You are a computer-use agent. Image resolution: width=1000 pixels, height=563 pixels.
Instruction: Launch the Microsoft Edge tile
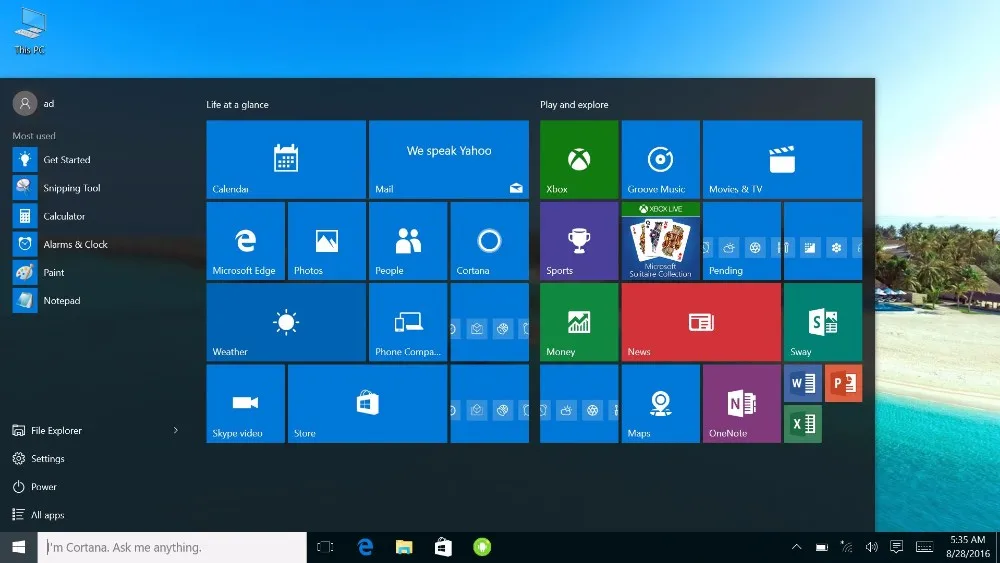pyautogui.click(x=246, y=241)
